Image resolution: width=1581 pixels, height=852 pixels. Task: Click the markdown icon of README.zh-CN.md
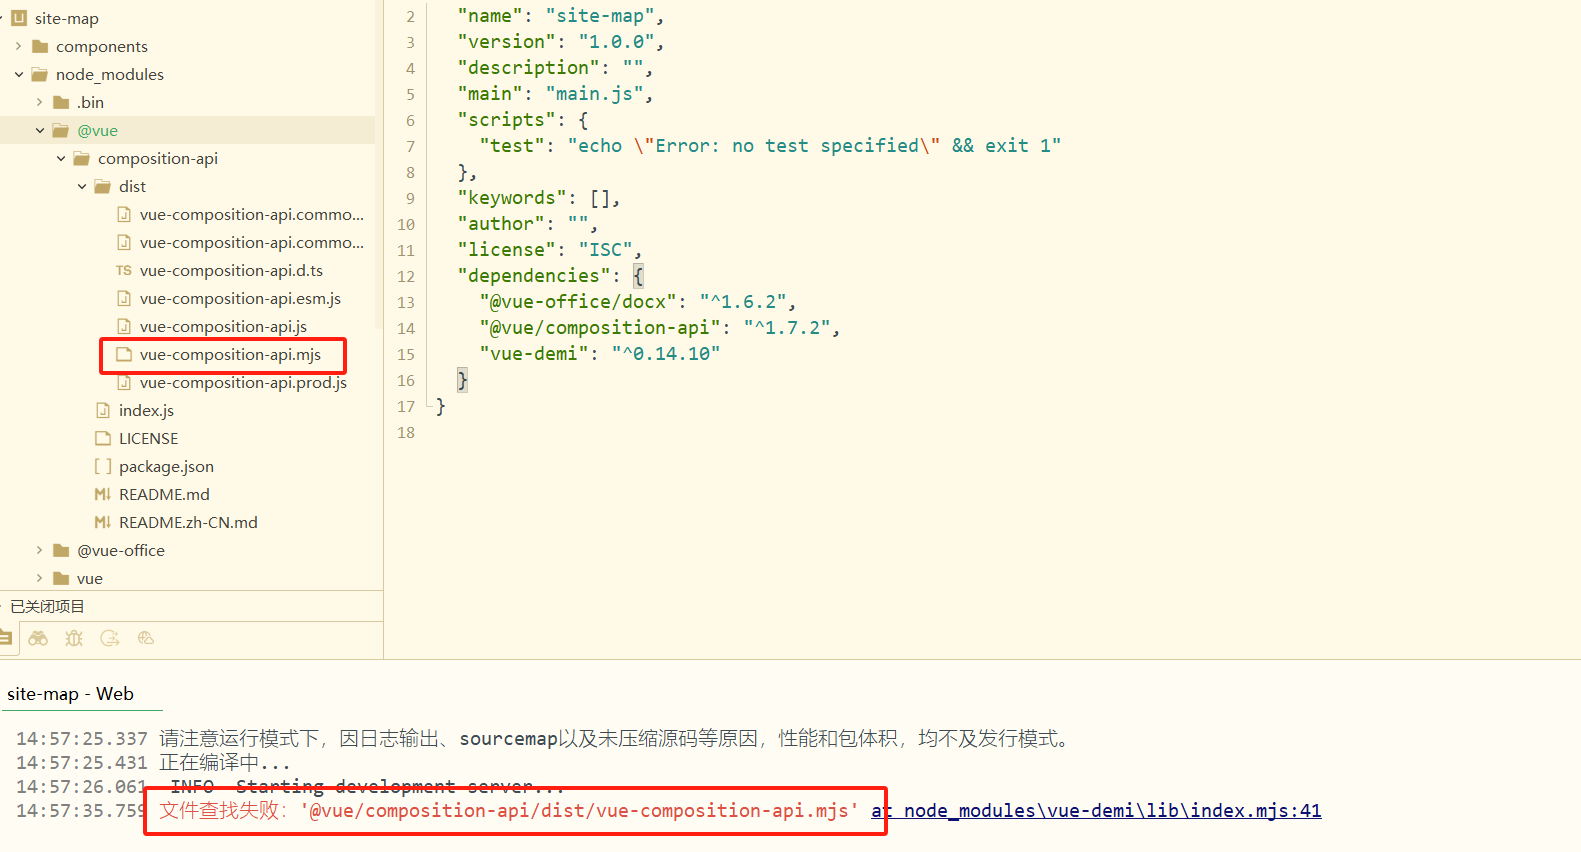(x=103, y=522)
